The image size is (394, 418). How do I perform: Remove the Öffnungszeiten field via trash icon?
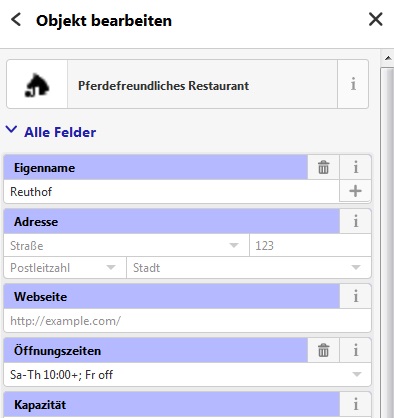pyautogui.click(x=323, y=350)
